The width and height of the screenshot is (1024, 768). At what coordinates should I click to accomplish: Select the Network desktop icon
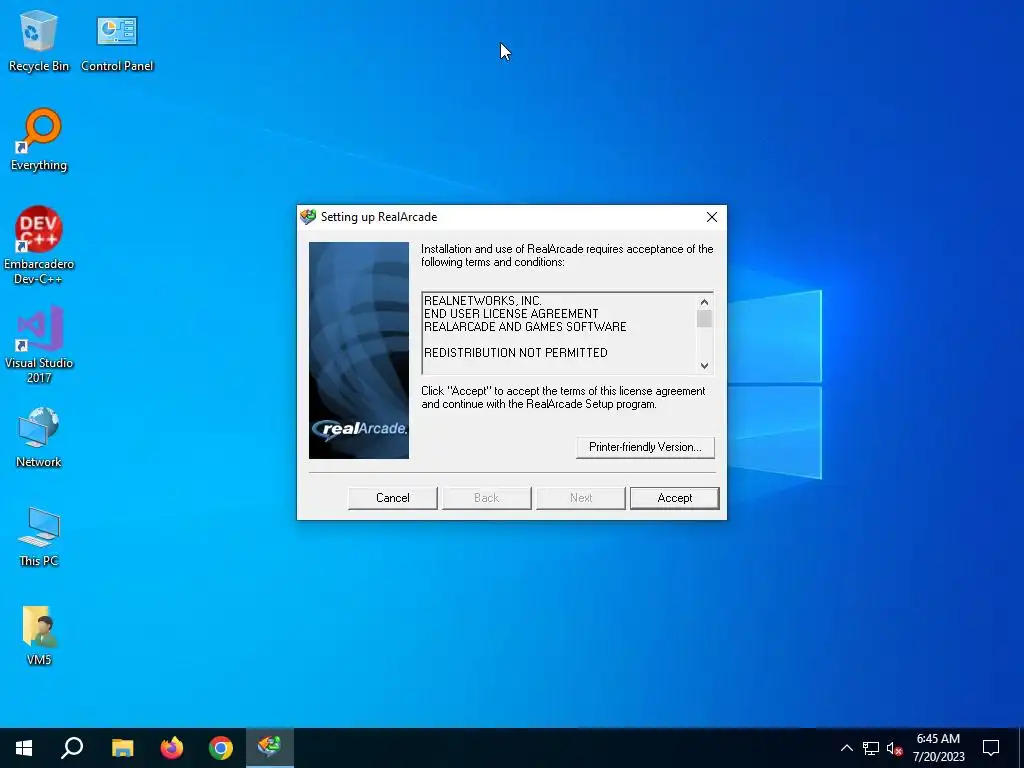39,437
